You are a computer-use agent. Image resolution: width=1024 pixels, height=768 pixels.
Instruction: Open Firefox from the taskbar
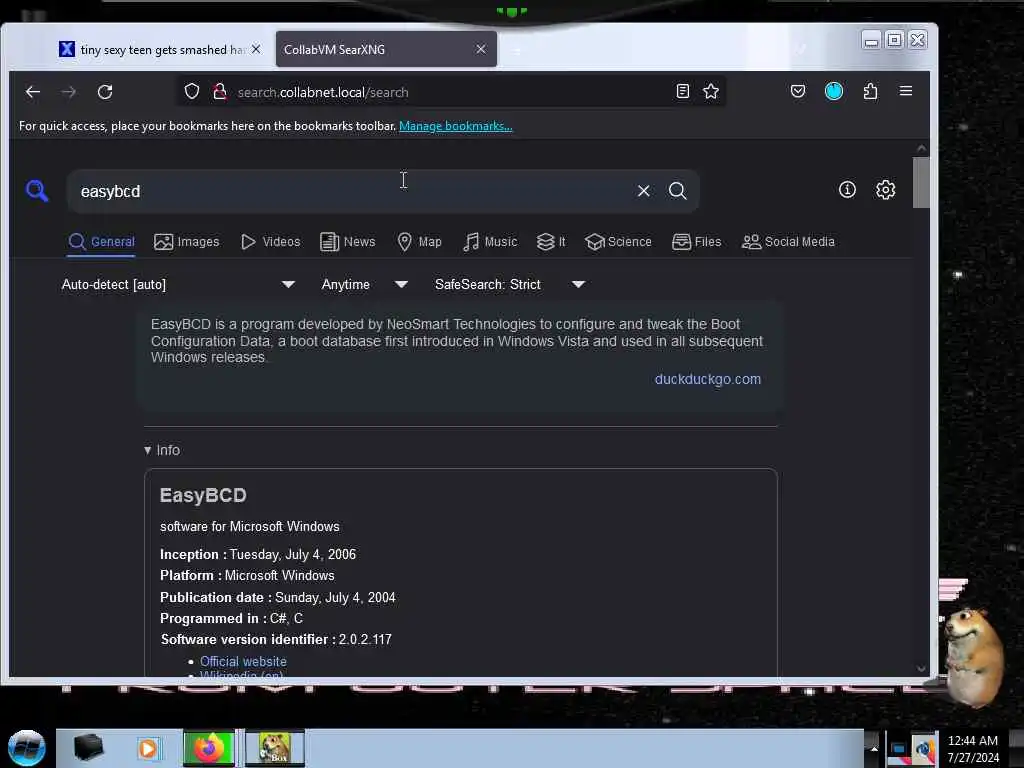209,748
